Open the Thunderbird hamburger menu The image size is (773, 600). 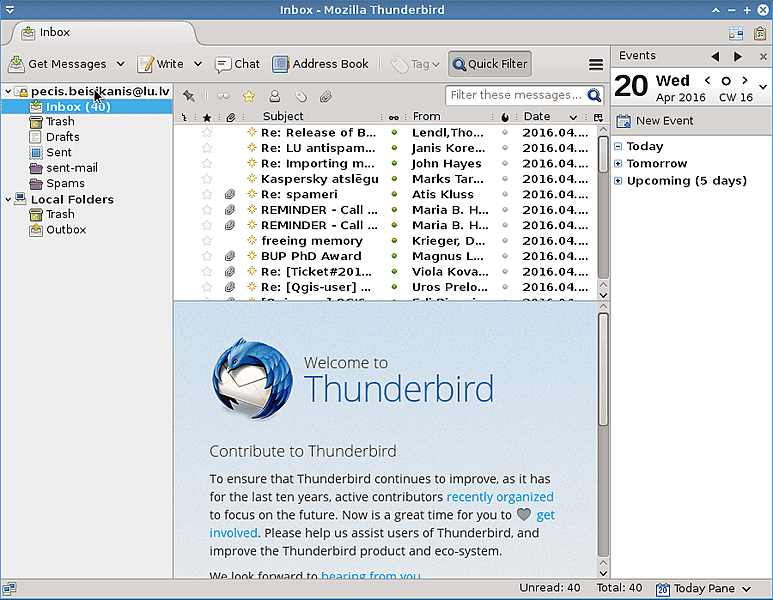tap(596, 65)
